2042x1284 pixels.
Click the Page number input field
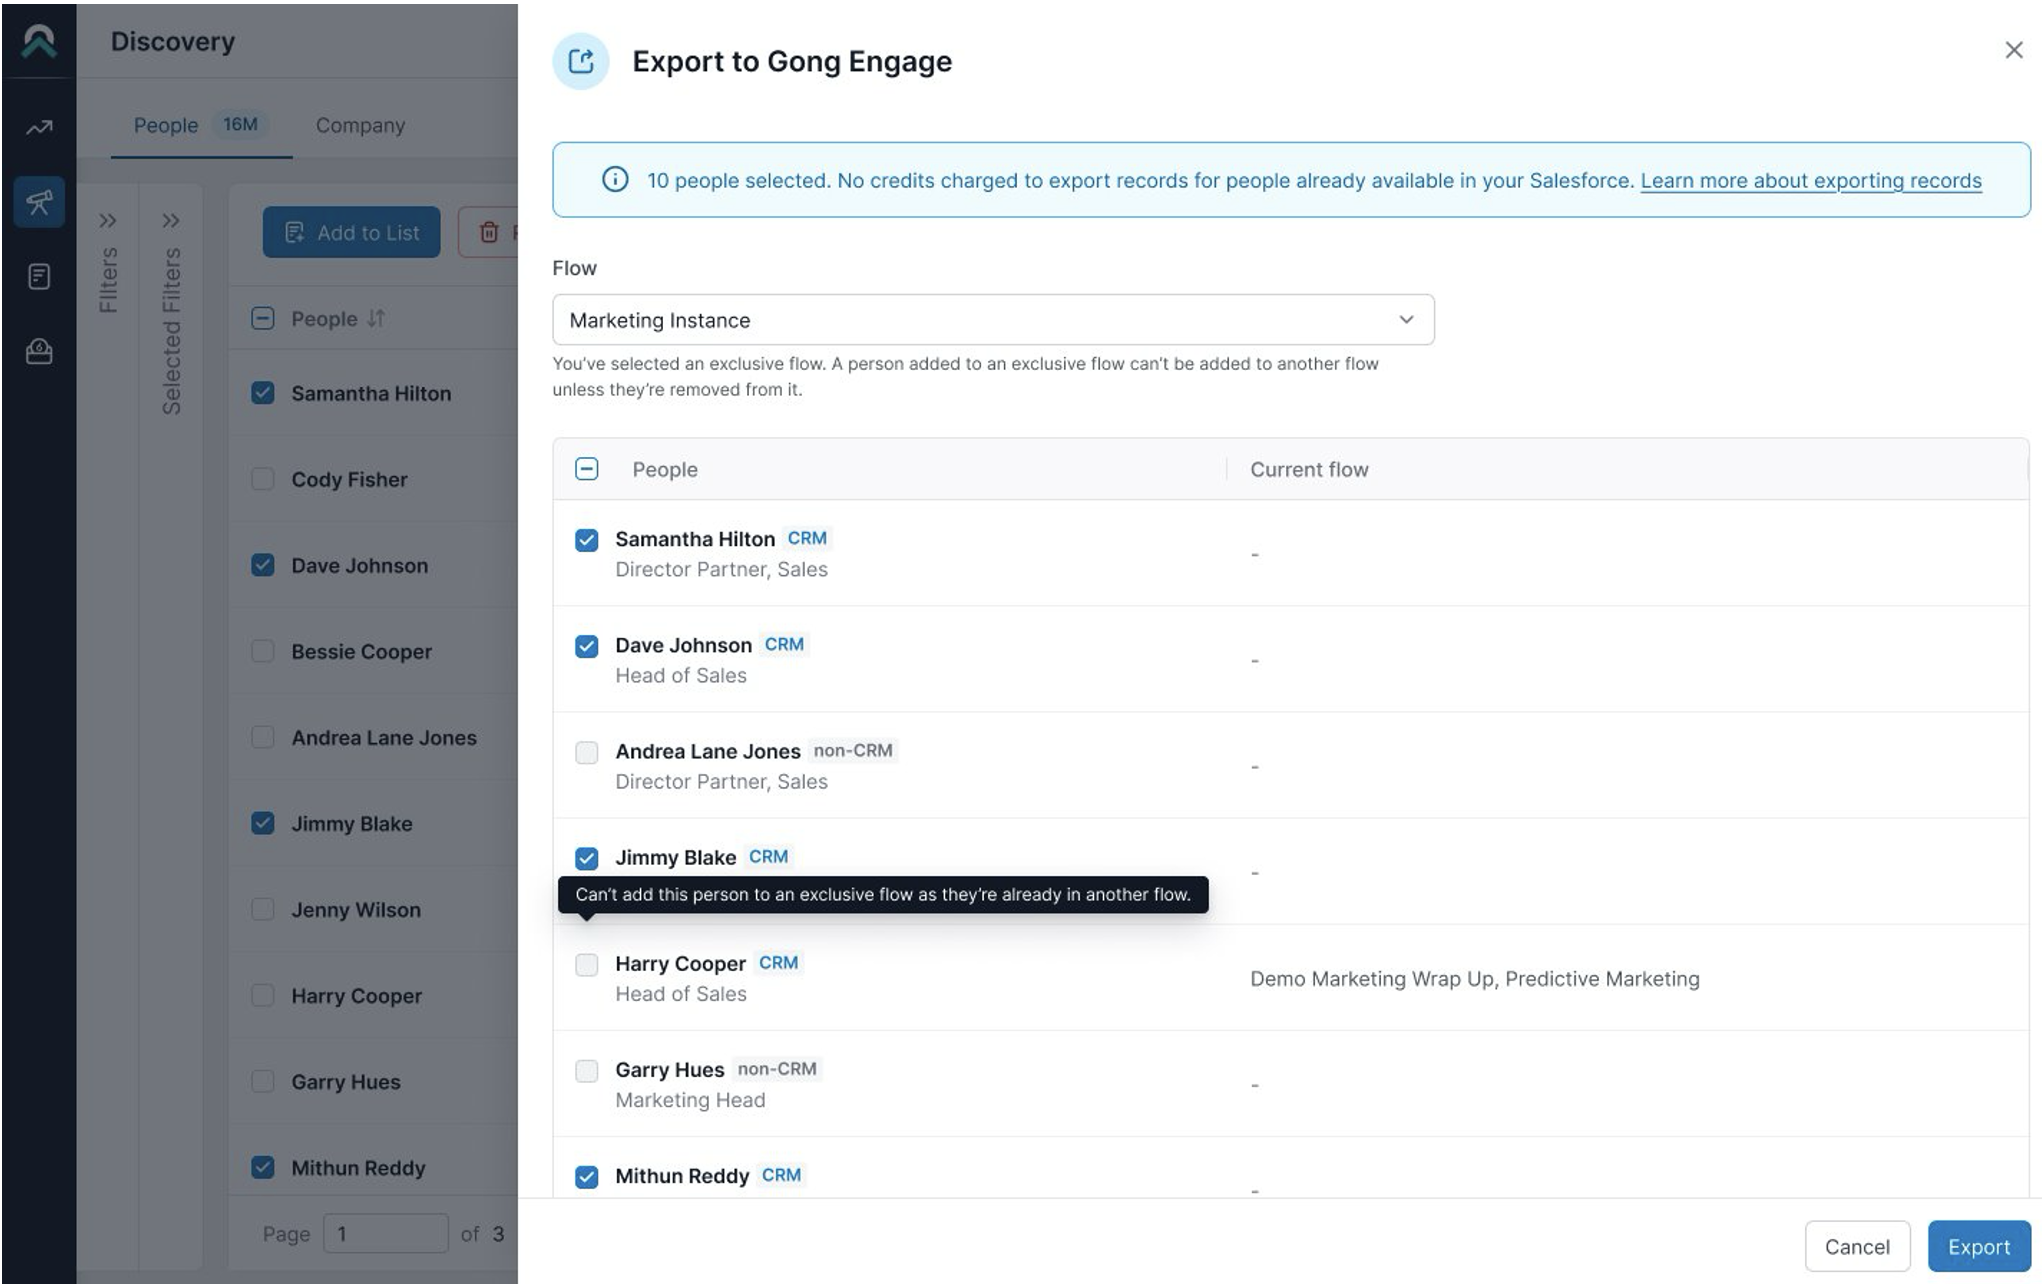(x=385, y=1233)
